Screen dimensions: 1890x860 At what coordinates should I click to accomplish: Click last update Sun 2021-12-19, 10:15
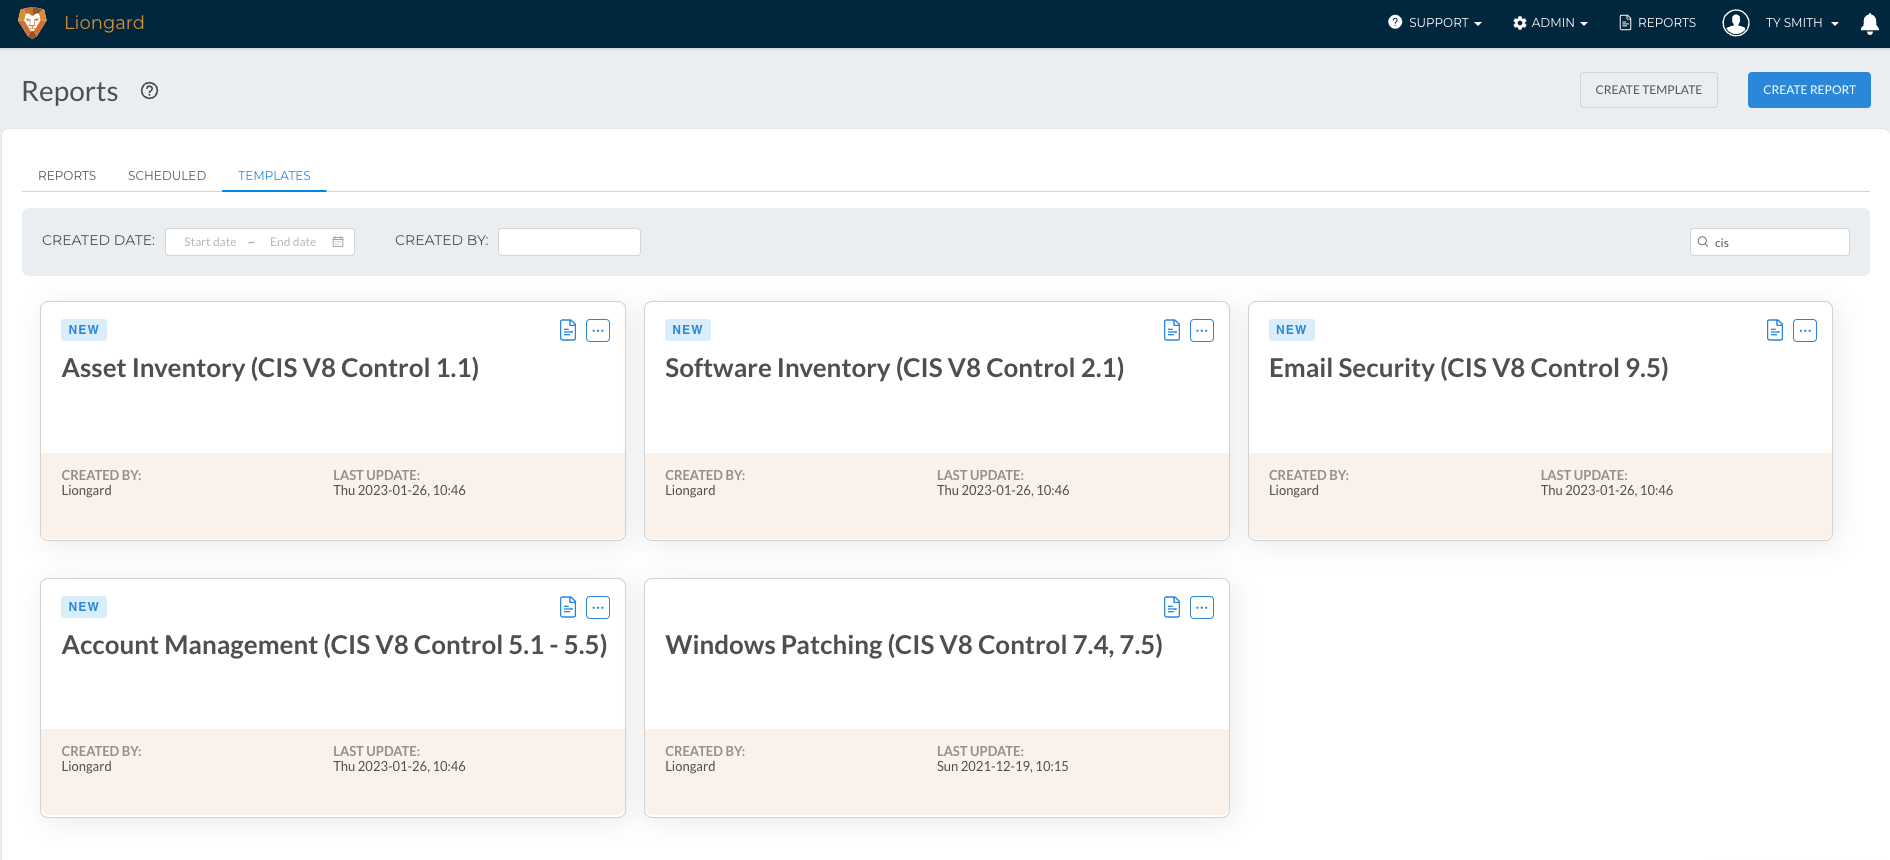pos(1002,767)
